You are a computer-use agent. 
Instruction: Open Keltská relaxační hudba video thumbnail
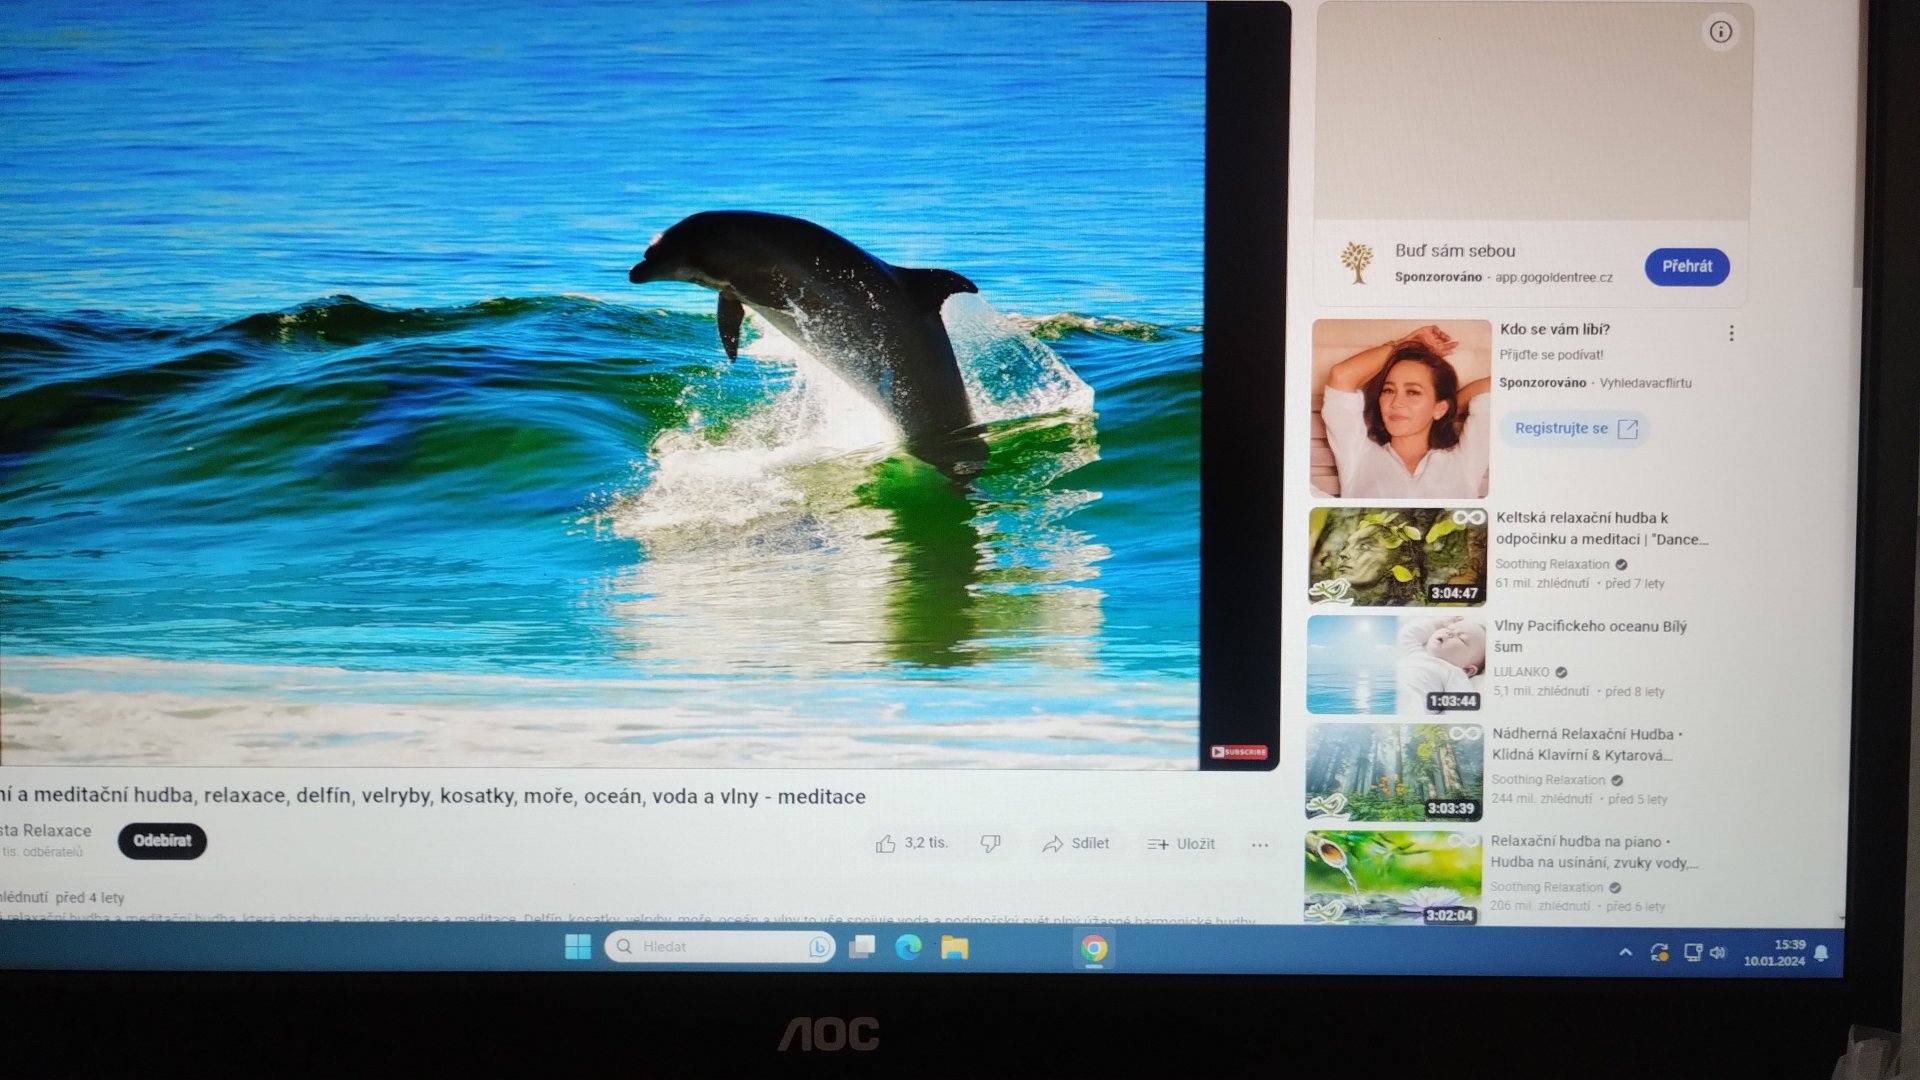[1397, 556]
